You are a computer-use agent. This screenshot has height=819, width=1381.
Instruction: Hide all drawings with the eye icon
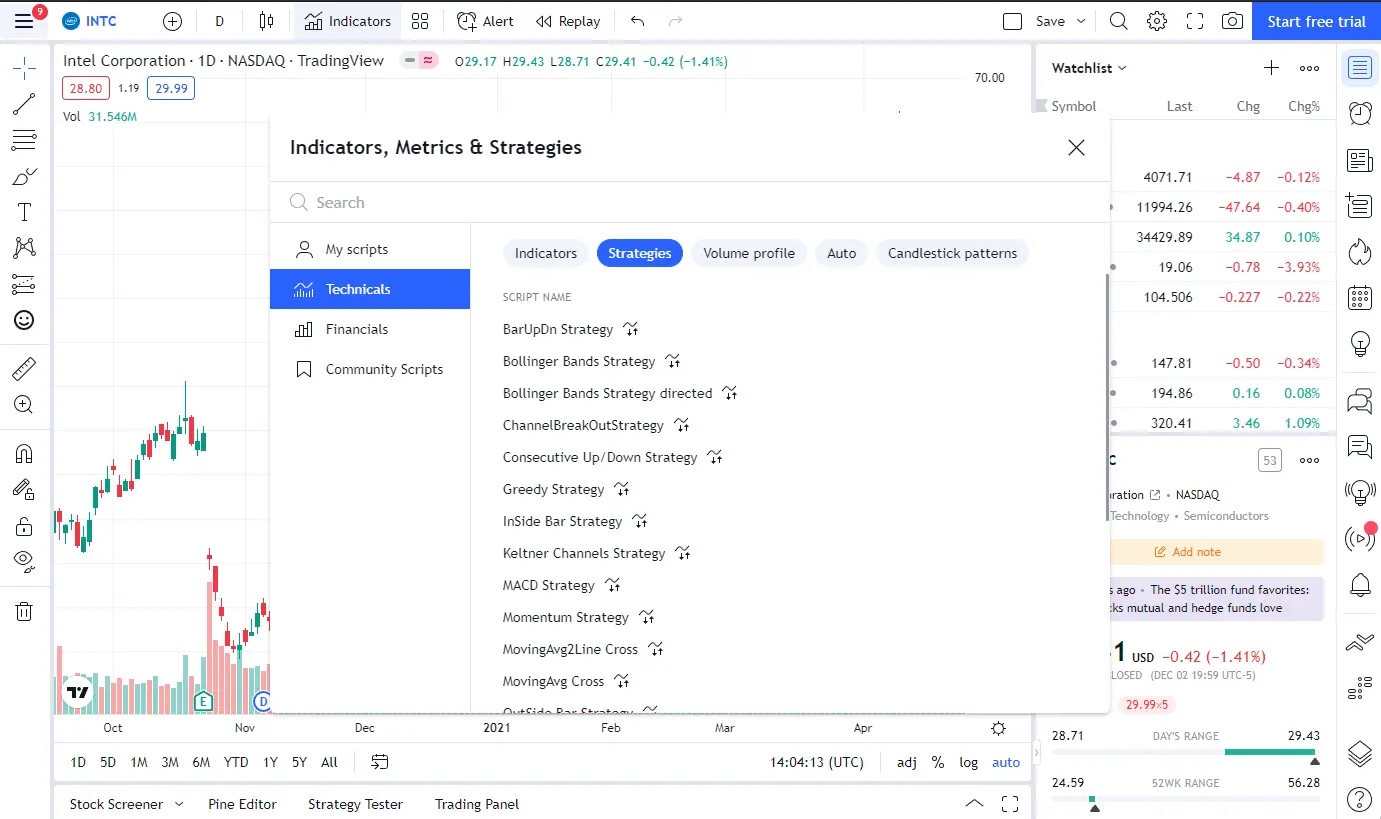[x=25, y=561]
